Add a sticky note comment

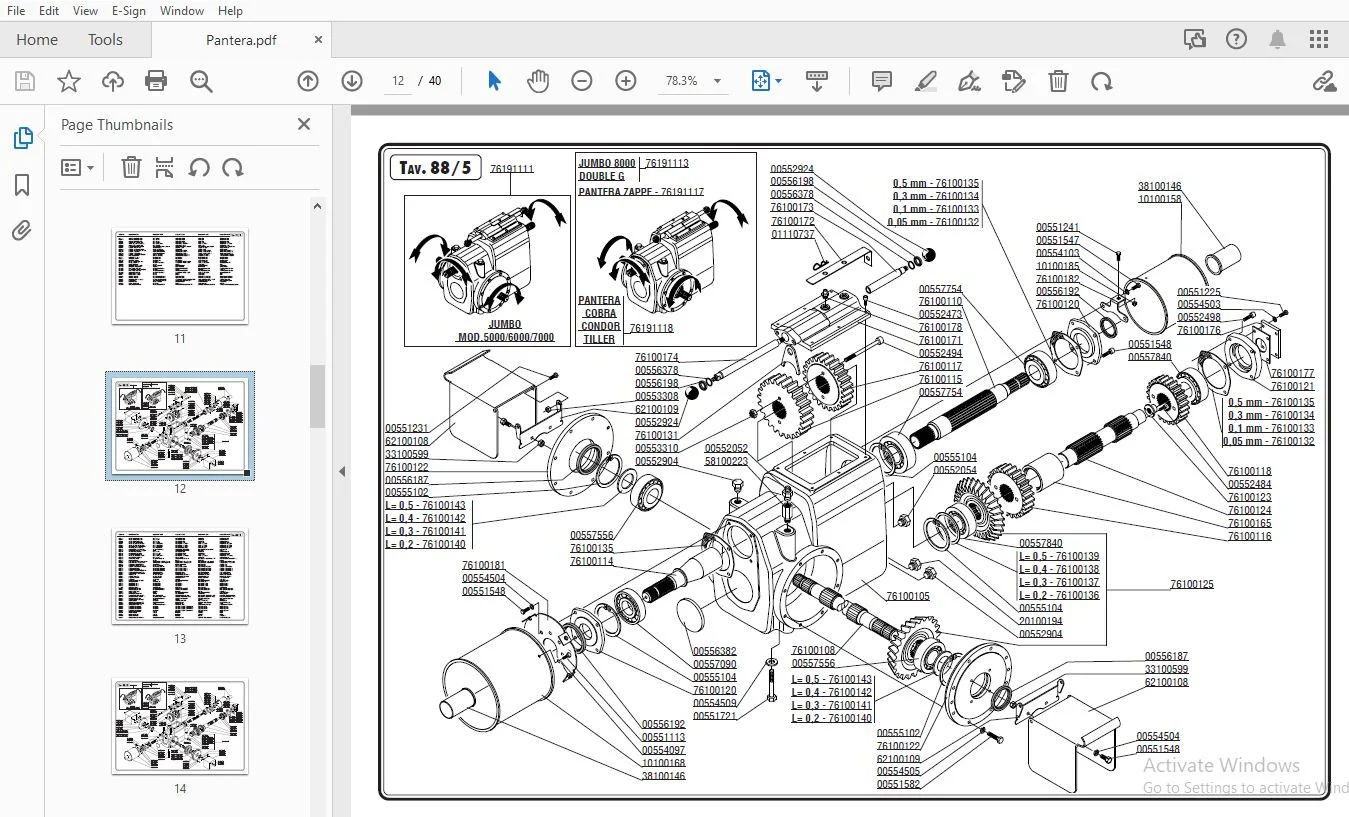[882, 81]
